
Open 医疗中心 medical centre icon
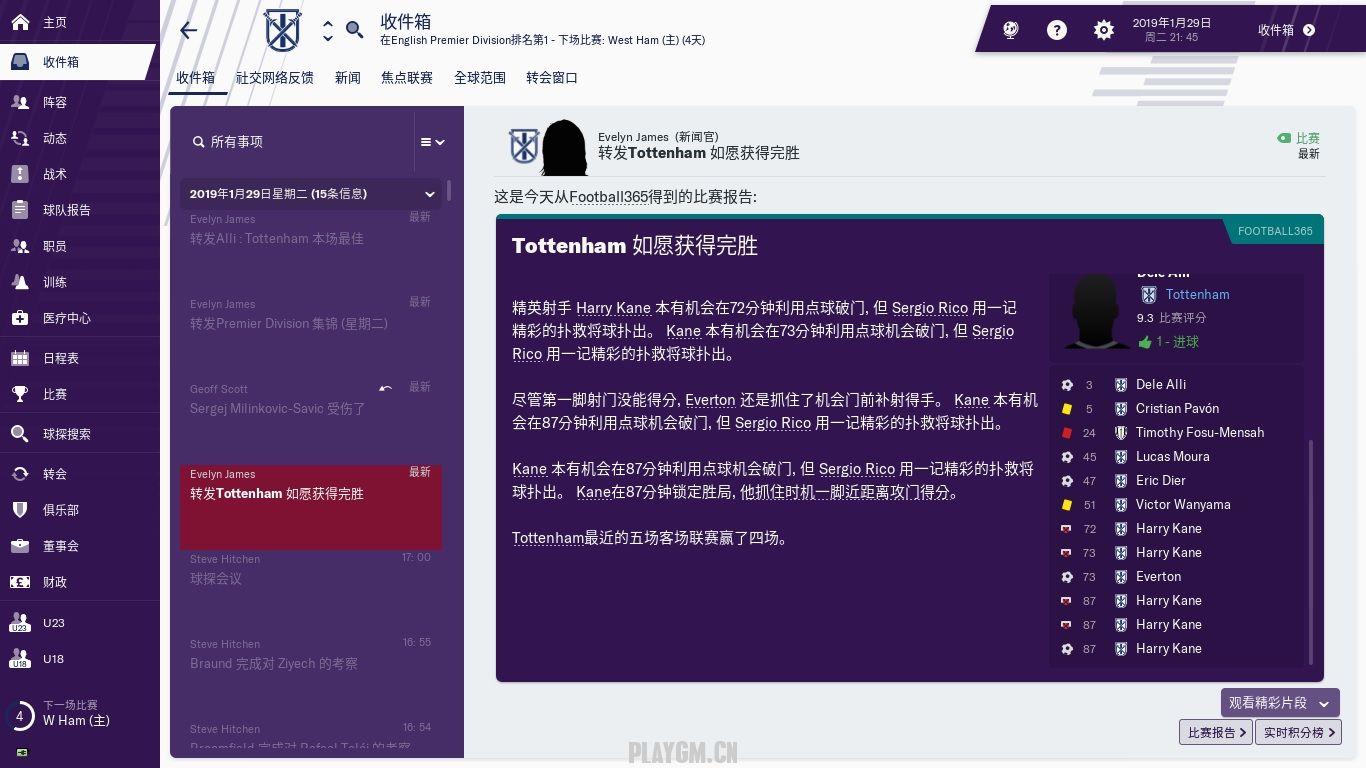coord(20,318)
